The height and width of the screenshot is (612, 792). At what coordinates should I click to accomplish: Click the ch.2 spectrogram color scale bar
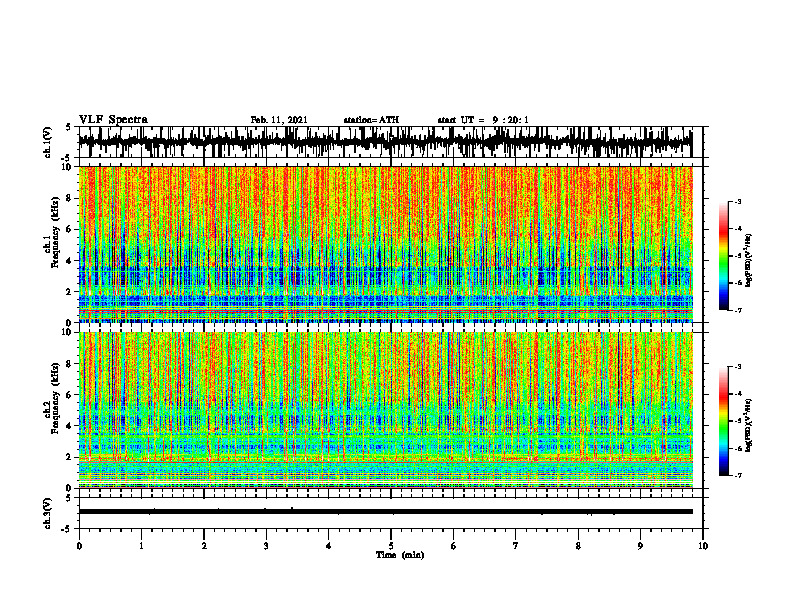coord(724,421)
